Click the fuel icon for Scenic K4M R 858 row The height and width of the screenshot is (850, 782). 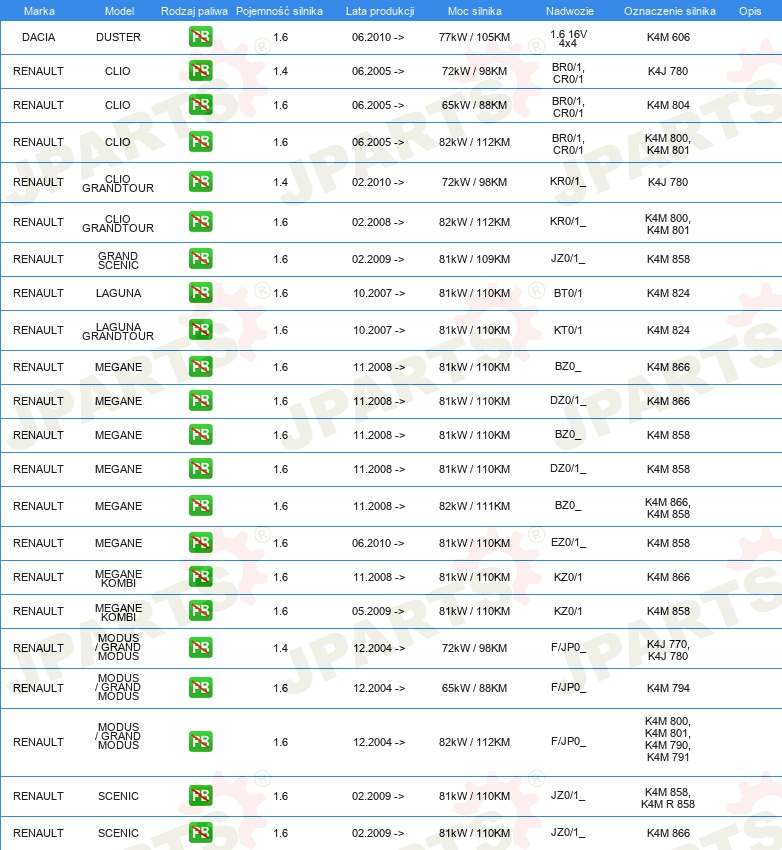(201, 796)
